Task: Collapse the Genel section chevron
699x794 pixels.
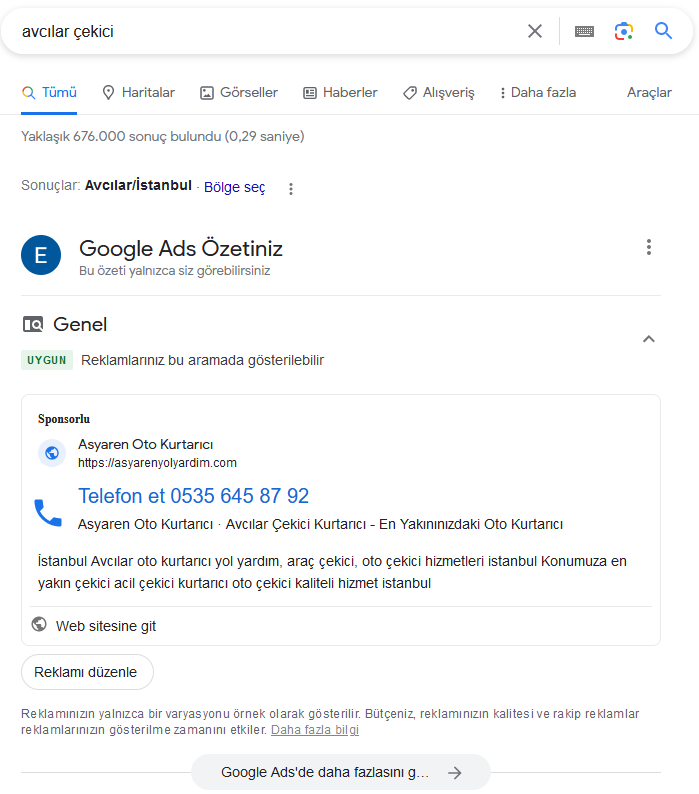Action: click(x=648, y=339)
